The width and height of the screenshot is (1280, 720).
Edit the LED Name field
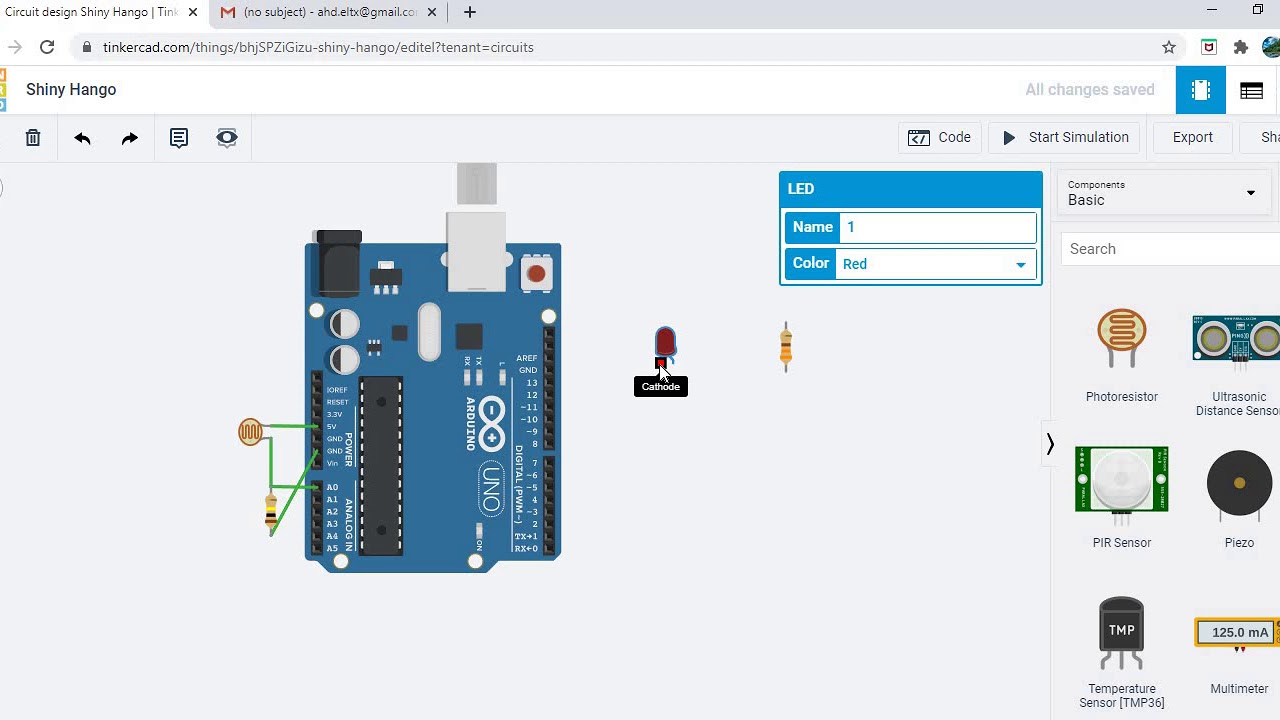938,227
